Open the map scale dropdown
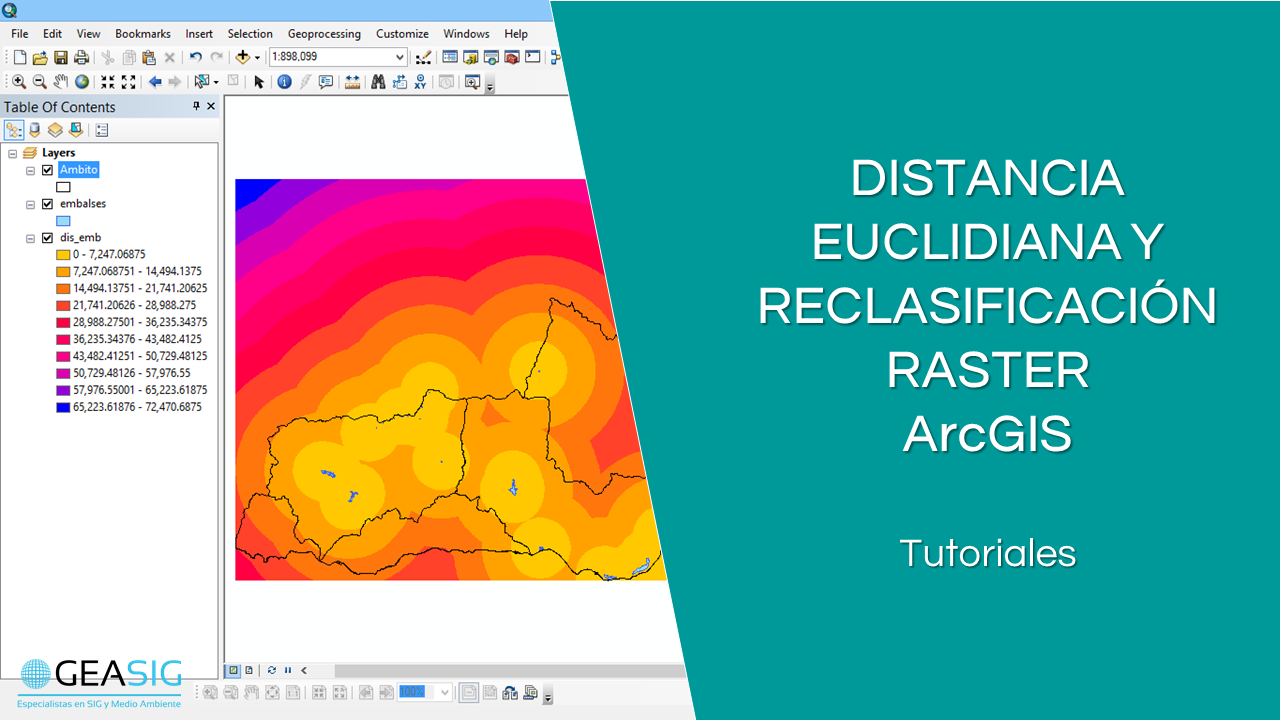 click(x=400, y=58)
